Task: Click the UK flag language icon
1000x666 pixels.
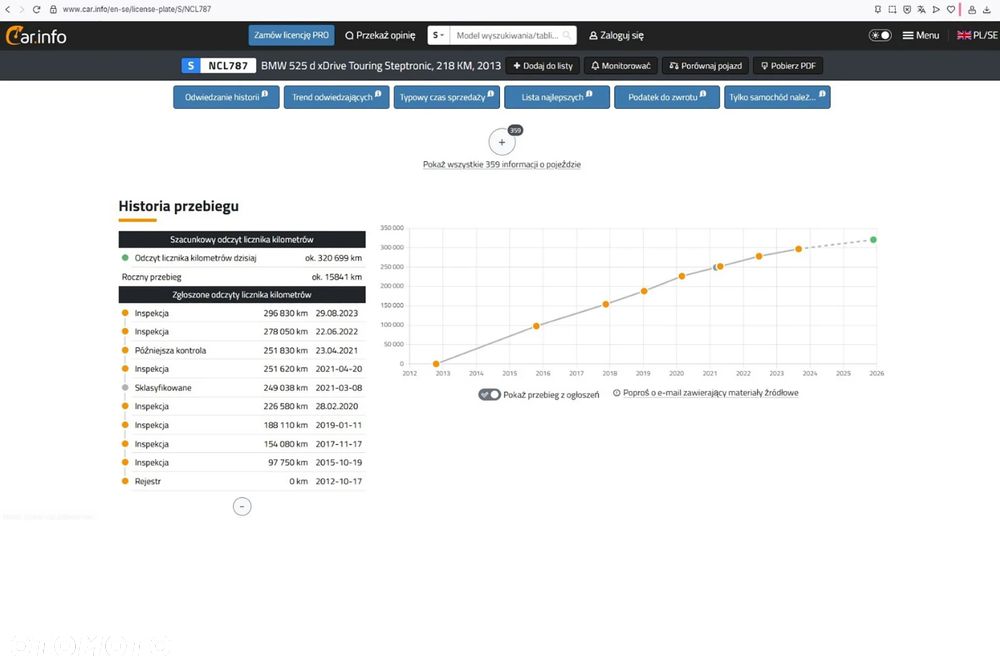Action: point(964,35)
